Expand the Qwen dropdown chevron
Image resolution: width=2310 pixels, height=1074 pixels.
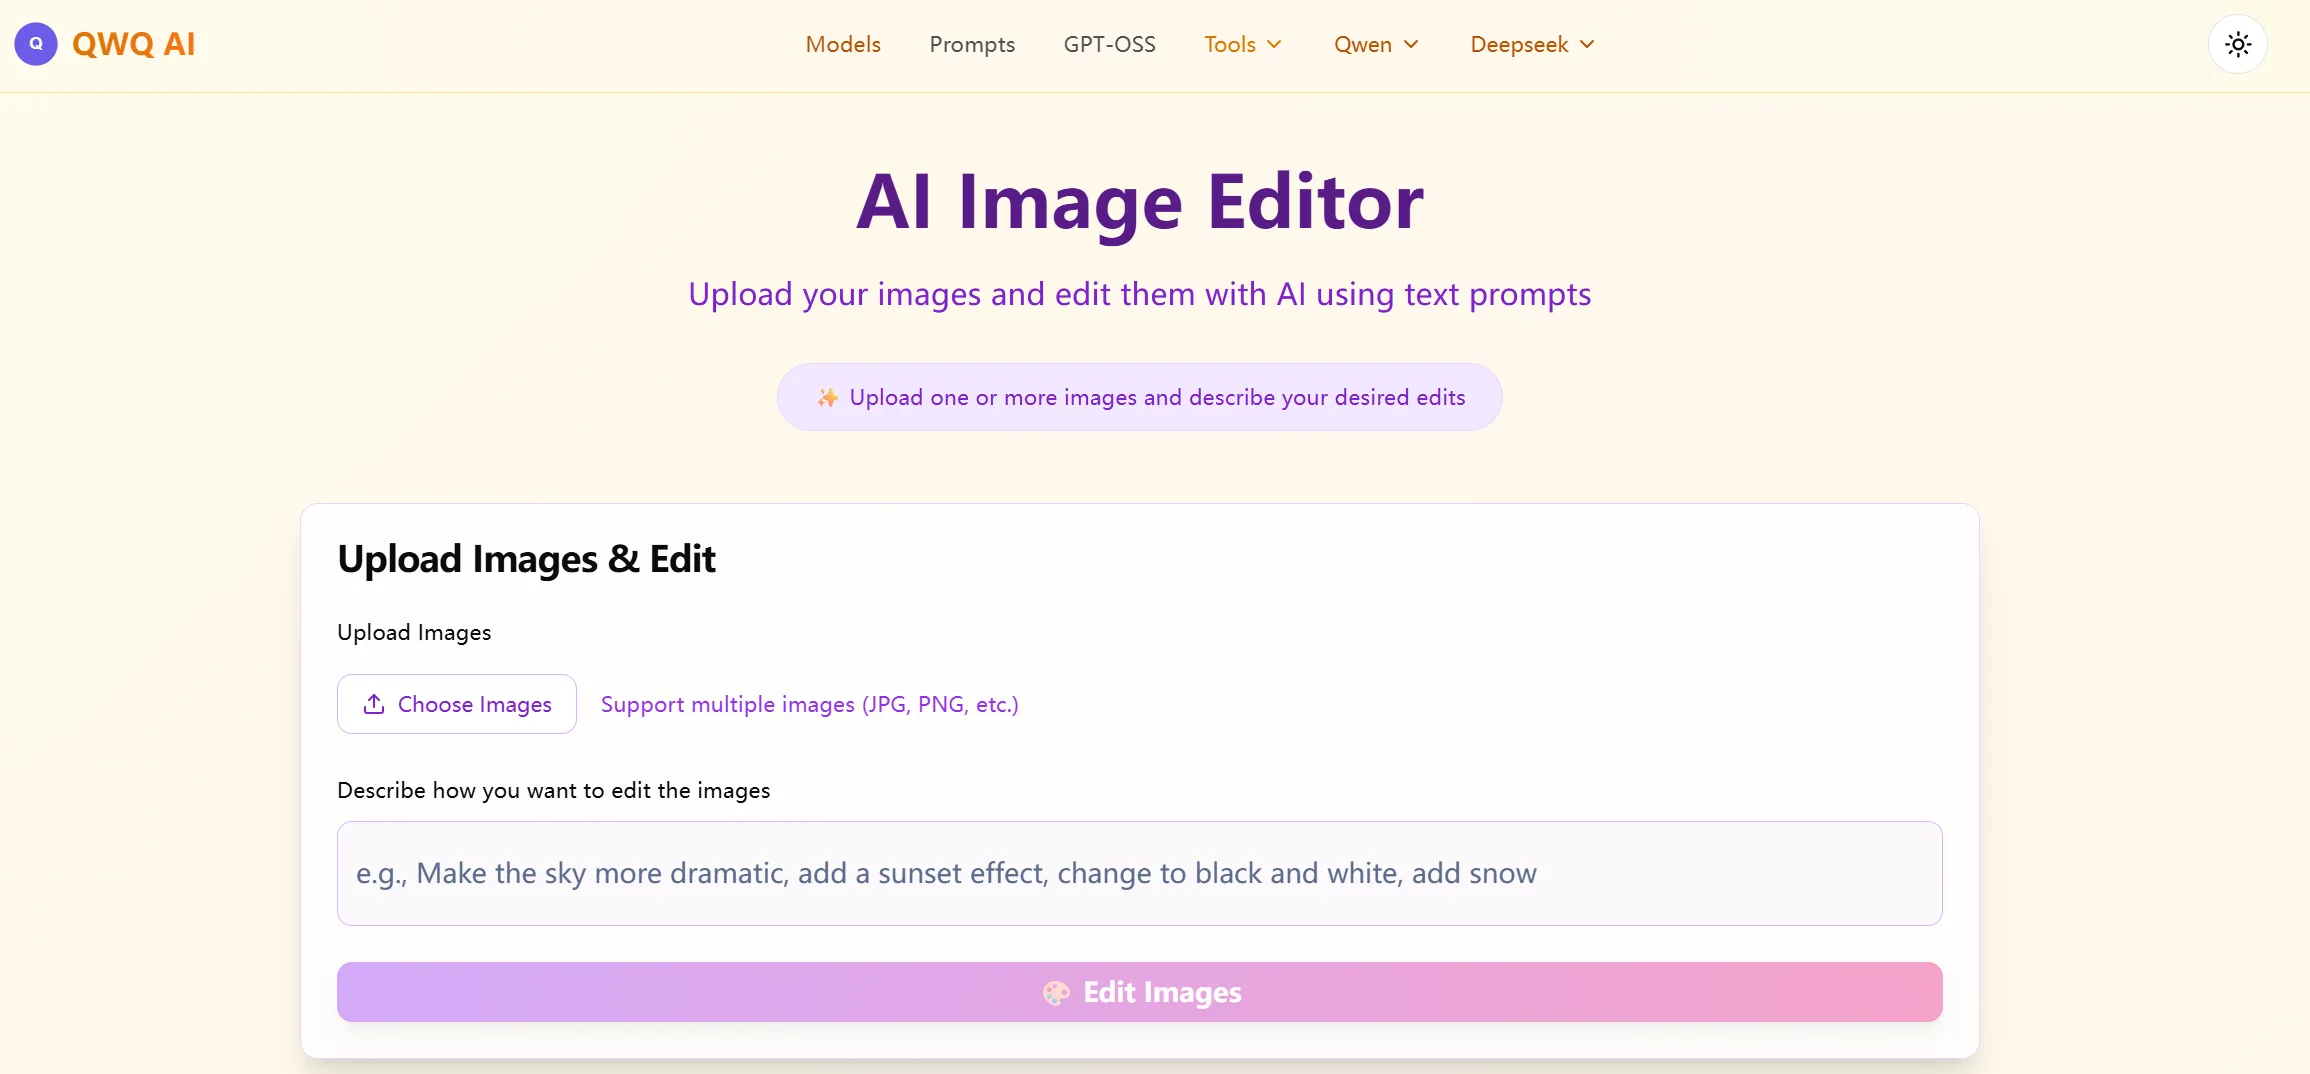(x=1411, y=44)
